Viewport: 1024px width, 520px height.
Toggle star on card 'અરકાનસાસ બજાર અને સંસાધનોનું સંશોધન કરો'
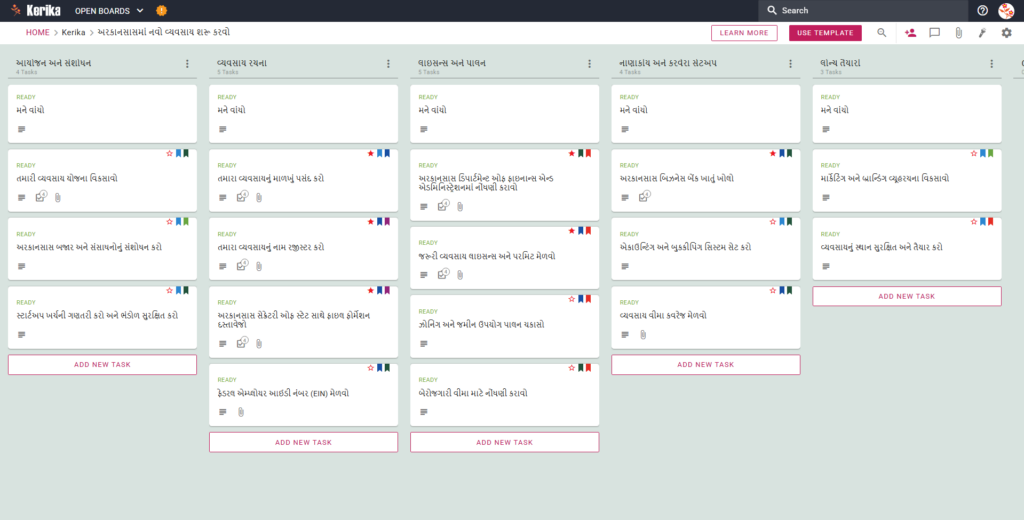pos(169,222)
